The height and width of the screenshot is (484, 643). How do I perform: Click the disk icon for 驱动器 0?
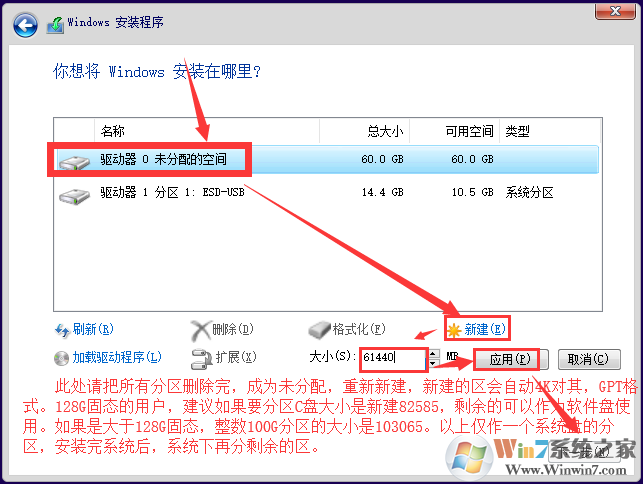[x=74, y=161]
